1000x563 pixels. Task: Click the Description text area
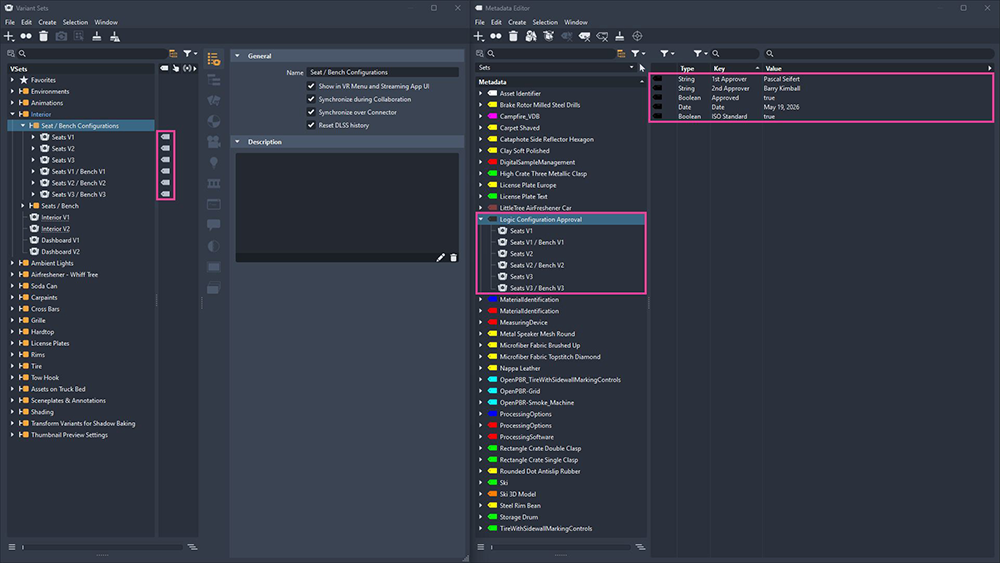coord(347,203)
